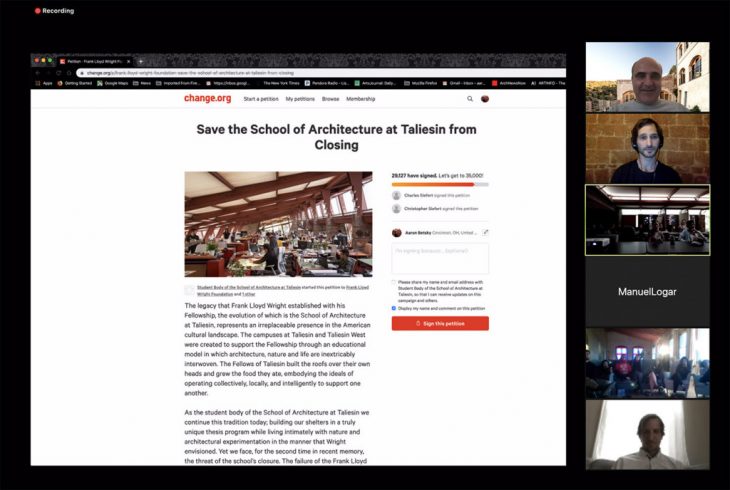Select the ManuelLogar participant tile
This screenshot has height=490, width=730.
[647, 292]
